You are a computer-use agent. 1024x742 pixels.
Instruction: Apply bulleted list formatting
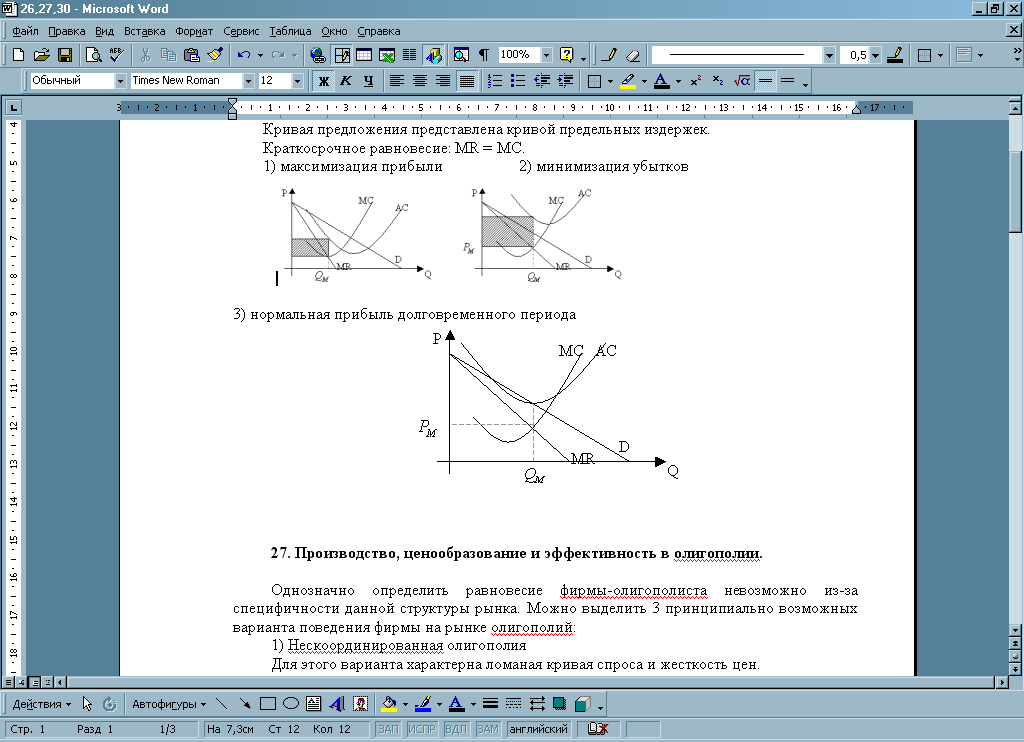(x=518, y=81)
